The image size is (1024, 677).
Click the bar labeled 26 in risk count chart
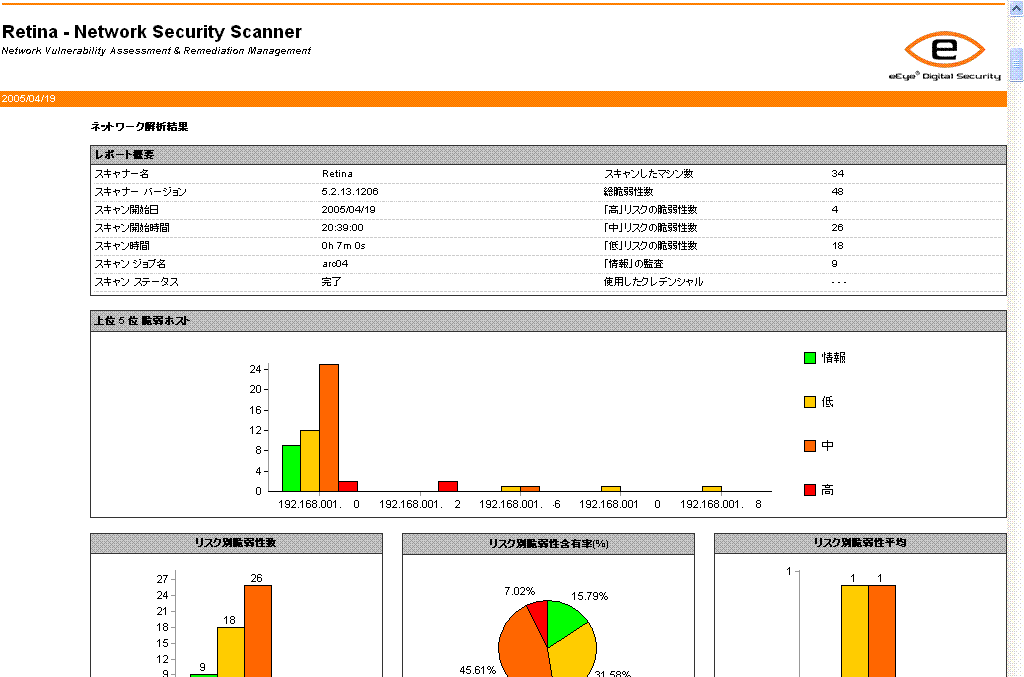258,631
